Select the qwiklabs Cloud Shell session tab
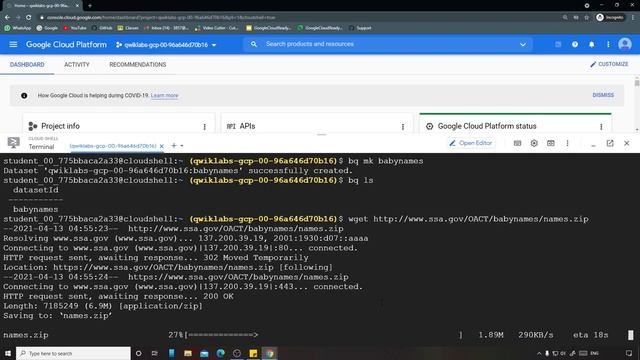This screenshot has height=360, width=640. [113, 146]
